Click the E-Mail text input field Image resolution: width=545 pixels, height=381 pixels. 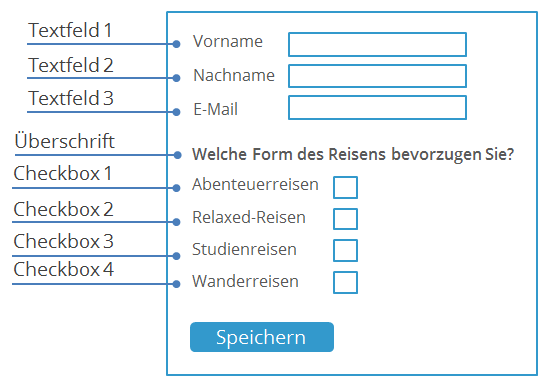377,107
